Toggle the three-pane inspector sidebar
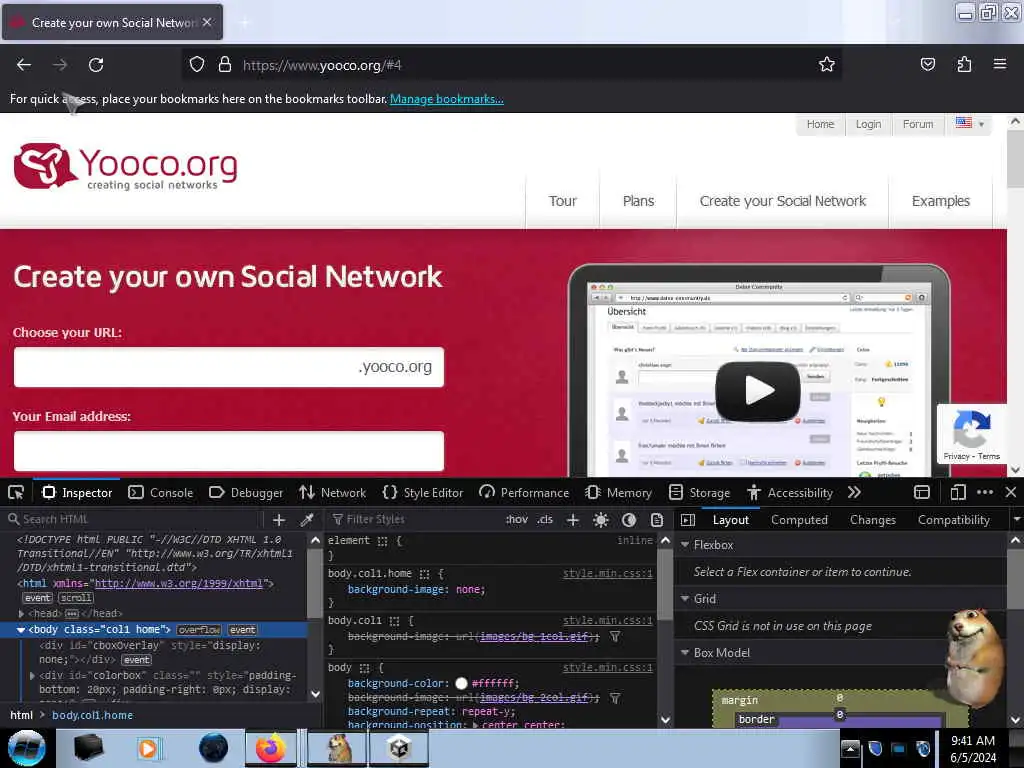 pyautogui.click(x=688, y=520)
